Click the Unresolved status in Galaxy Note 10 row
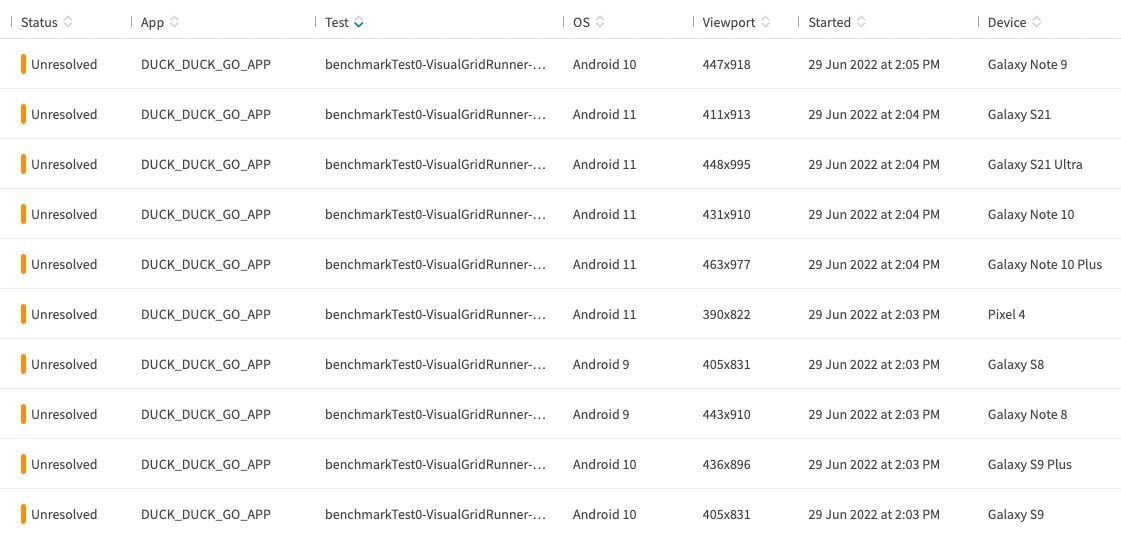 click(64, 214)
